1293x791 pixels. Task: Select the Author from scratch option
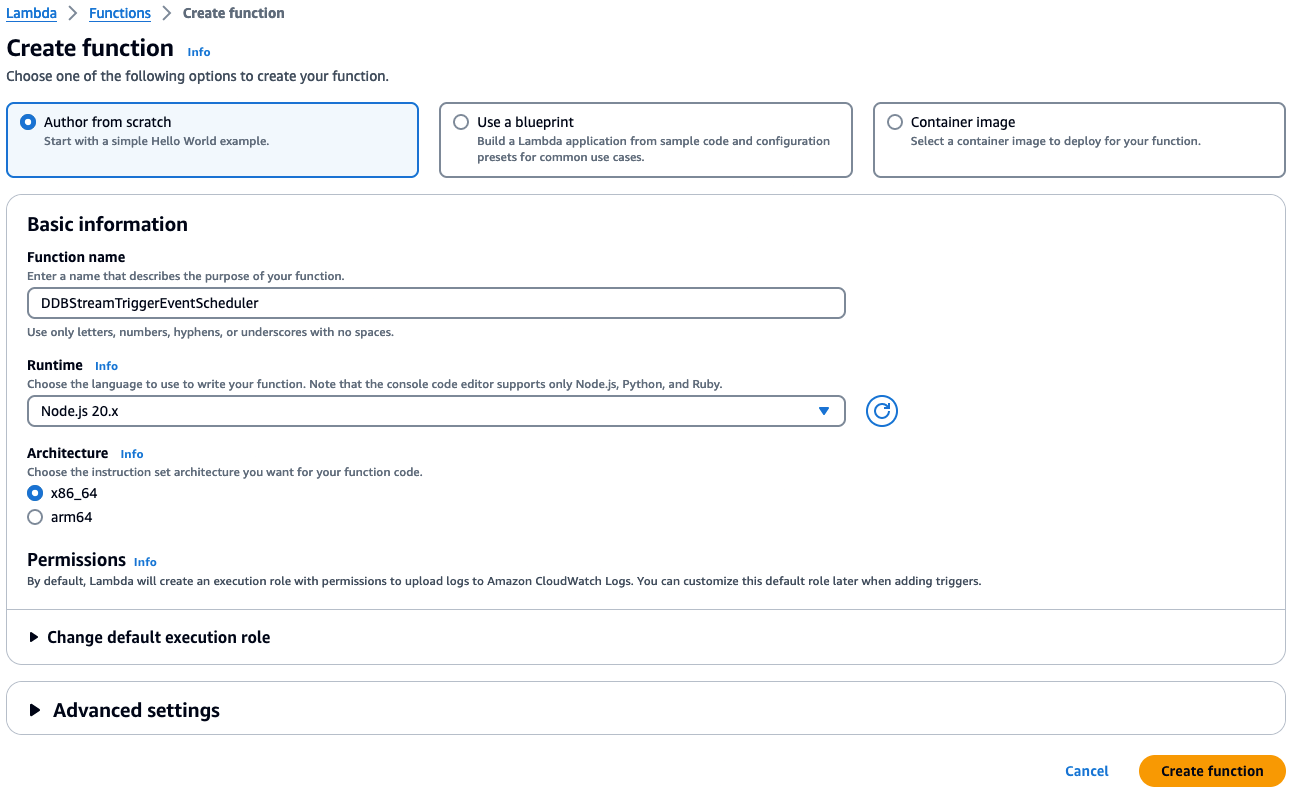tap(29, 122)
